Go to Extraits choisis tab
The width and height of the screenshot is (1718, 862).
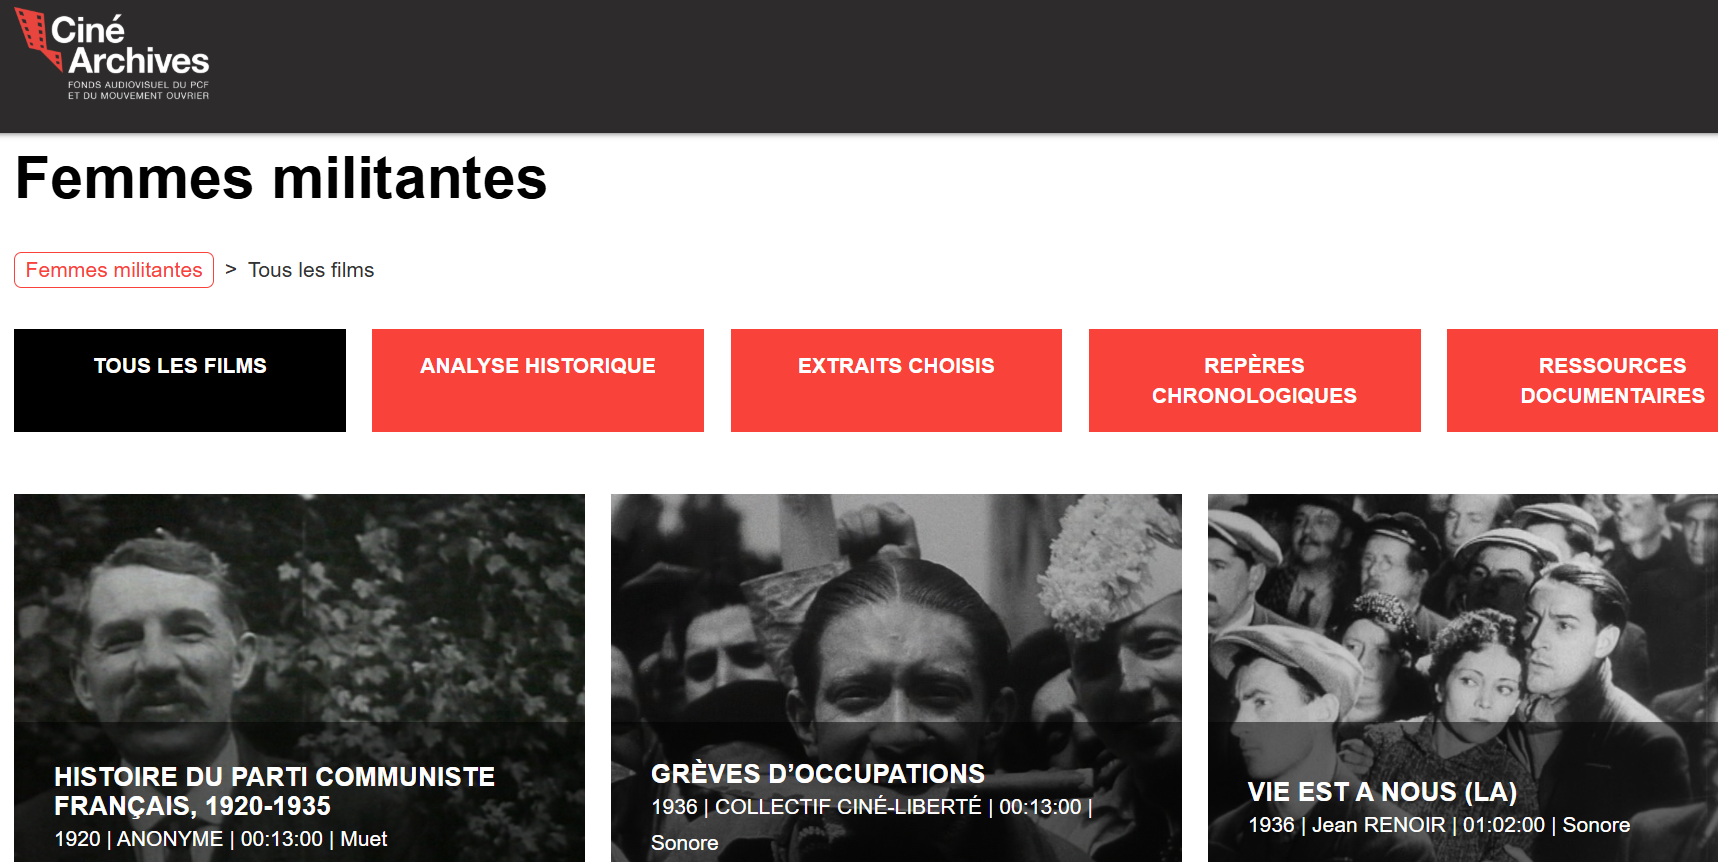[896, 380]
